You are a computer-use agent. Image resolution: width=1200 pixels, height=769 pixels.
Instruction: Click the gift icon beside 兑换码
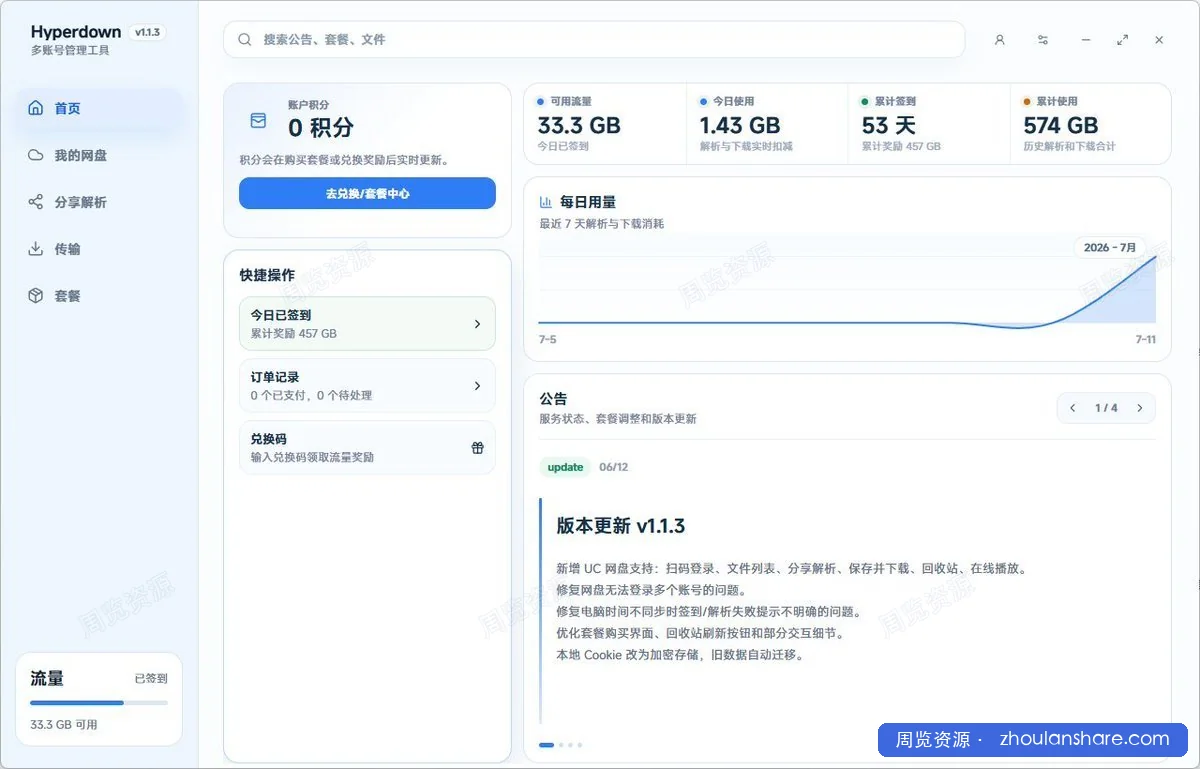[x=477, y=448]
